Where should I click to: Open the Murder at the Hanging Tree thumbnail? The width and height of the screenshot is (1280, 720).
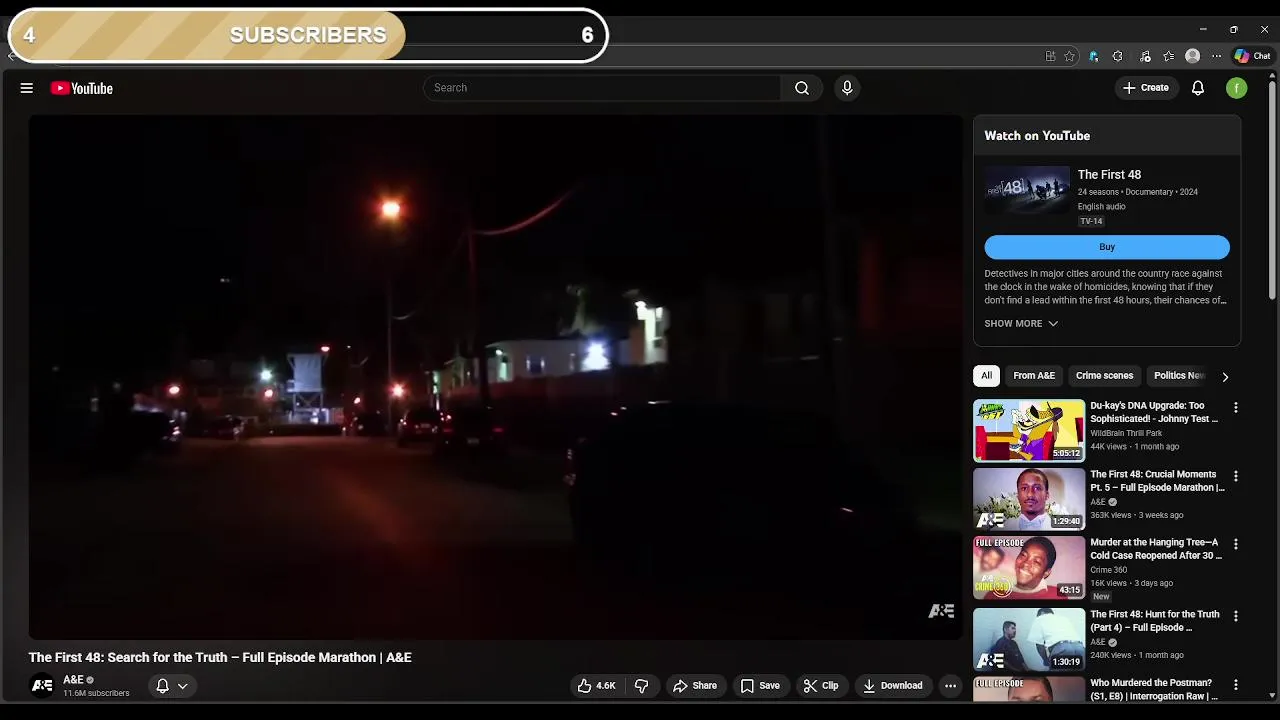pyautogui.click(x=1029, y=568)
